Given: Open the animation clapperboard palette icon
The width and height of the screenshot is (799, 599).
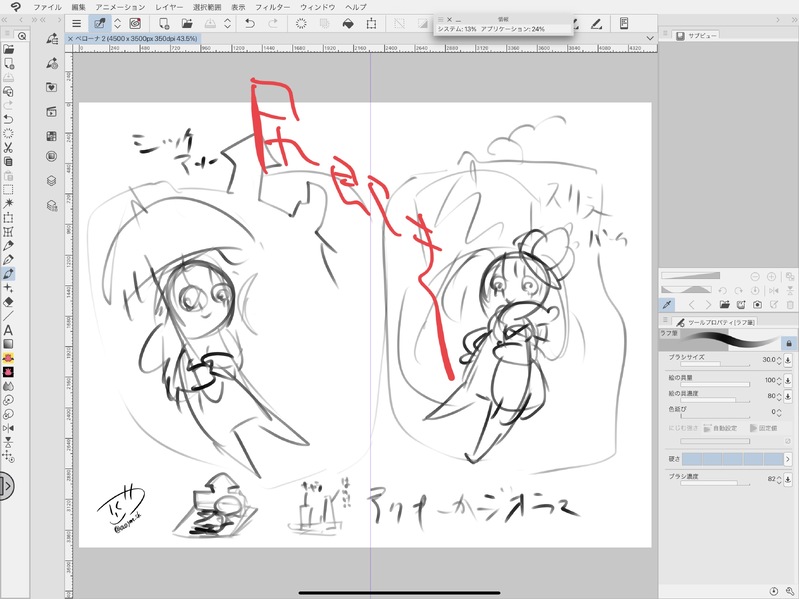Looking at the screenshot, I should click(x=51, y=112).
